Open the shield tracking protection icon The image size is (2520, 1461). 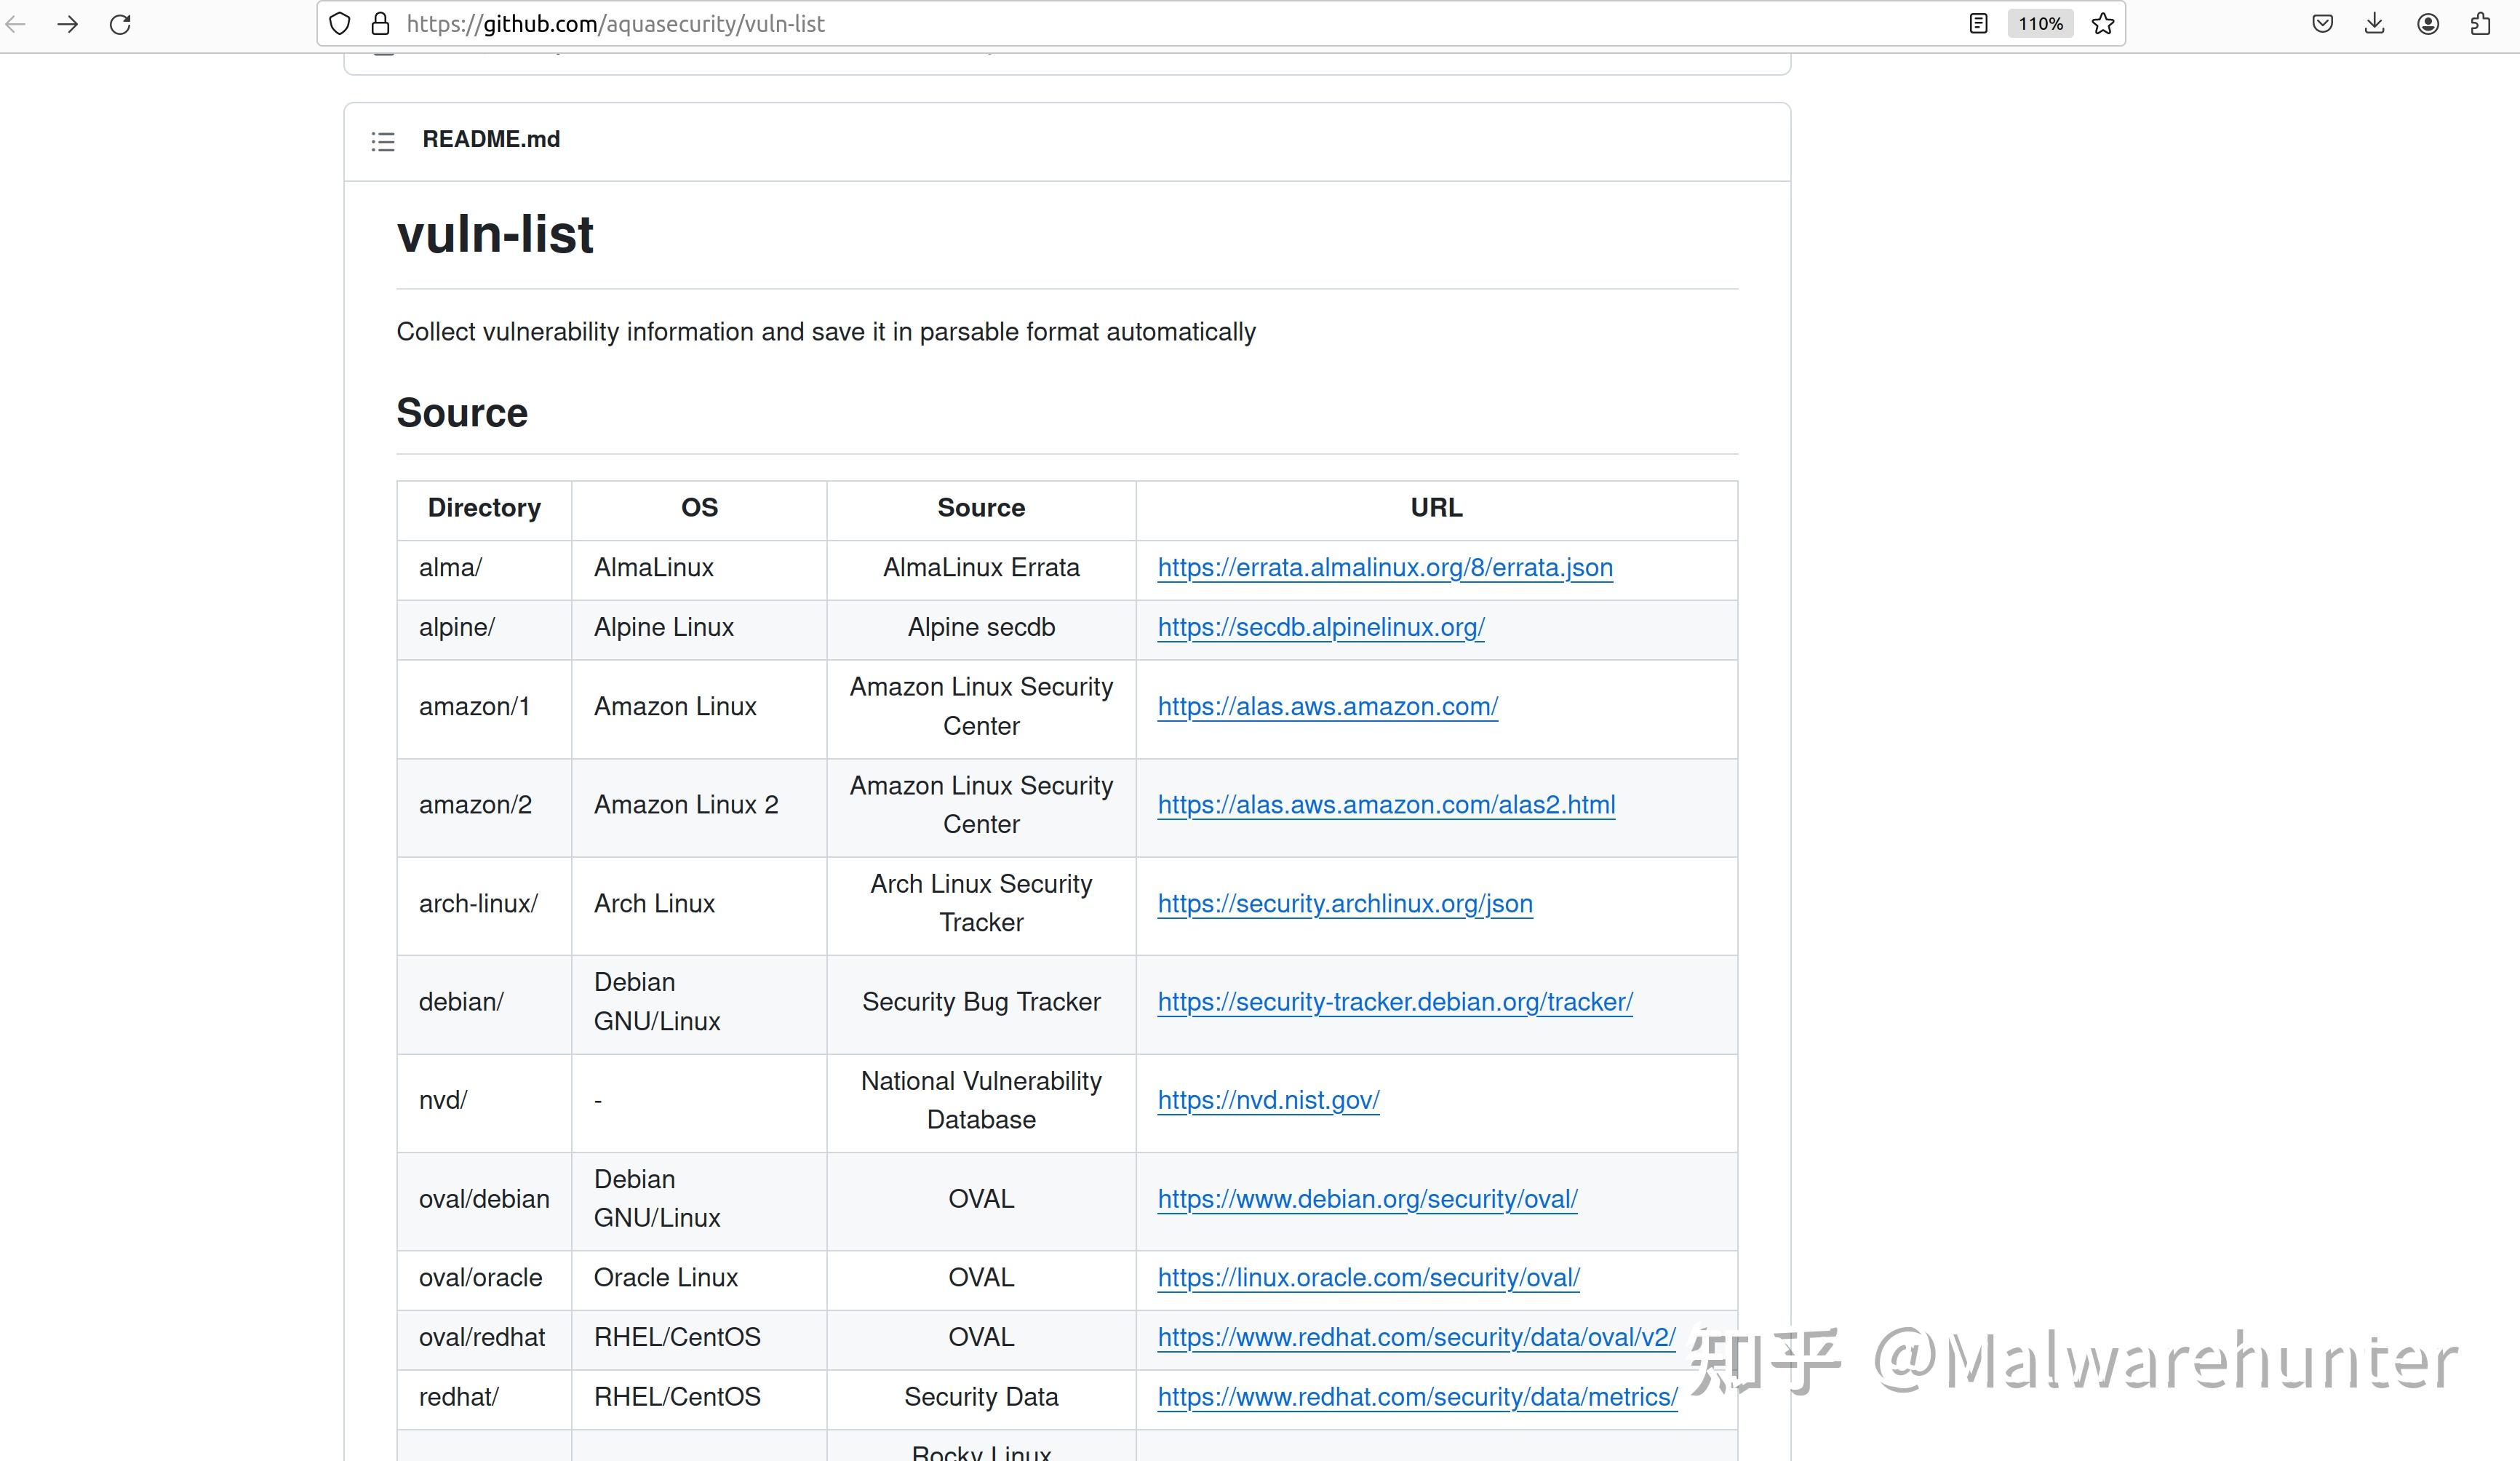pyautogui.click(x=340, y=24)
